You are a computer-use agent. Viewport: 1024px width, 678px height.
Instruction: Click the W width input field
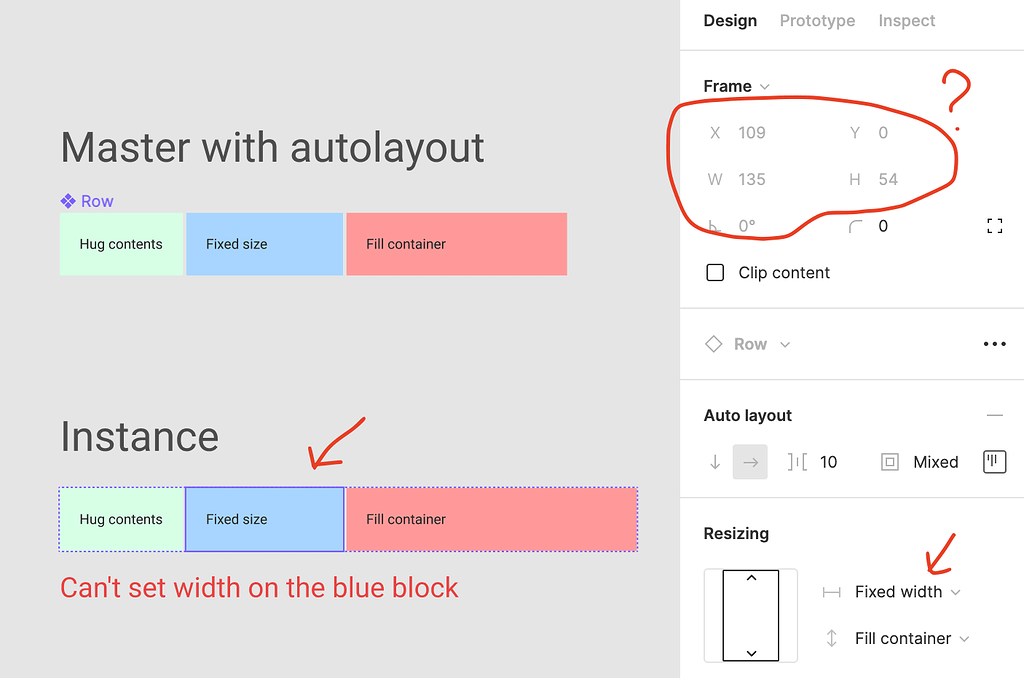[x=751, y=180]
